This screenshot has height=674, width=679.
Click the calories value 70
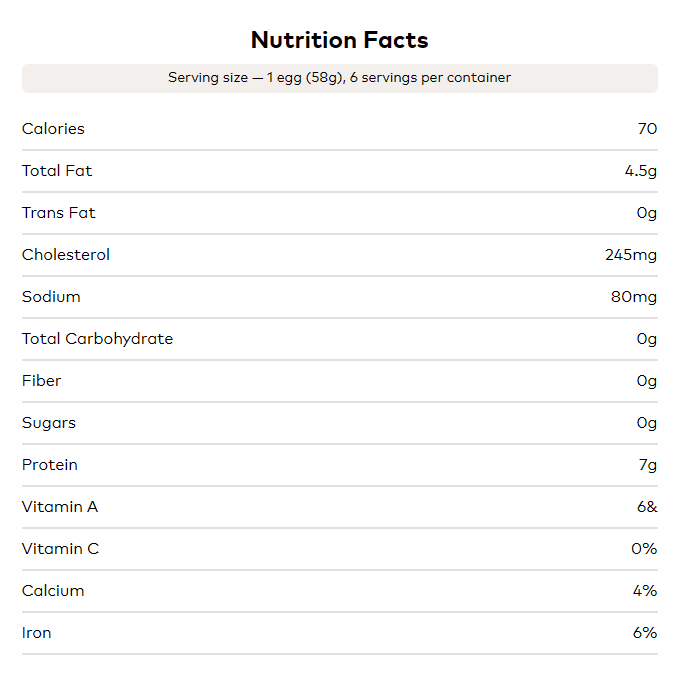pos(647,129)
